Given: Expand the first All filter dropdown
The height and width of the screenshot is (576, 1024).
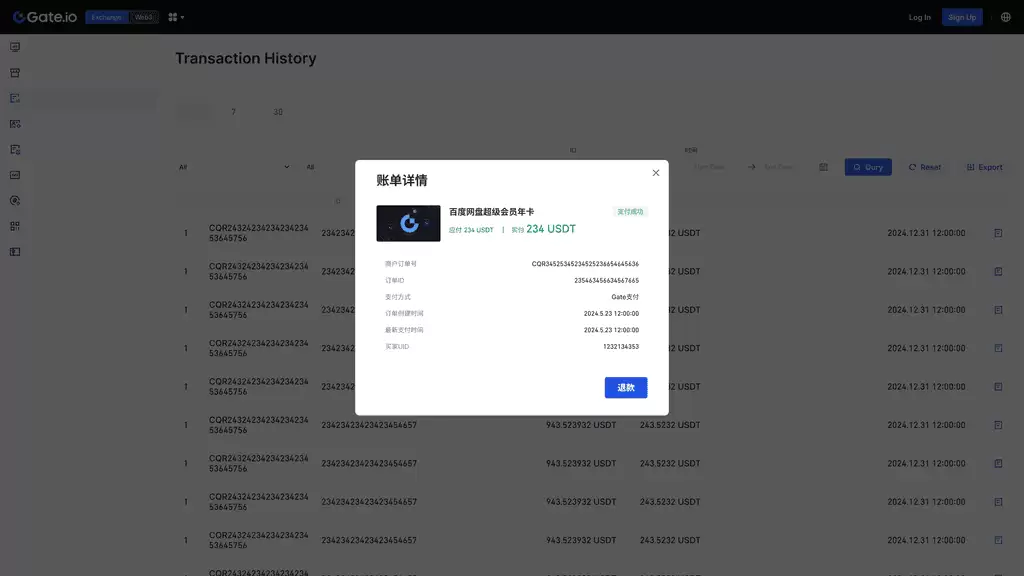Looking at the screenshot, I should point(234,167).
